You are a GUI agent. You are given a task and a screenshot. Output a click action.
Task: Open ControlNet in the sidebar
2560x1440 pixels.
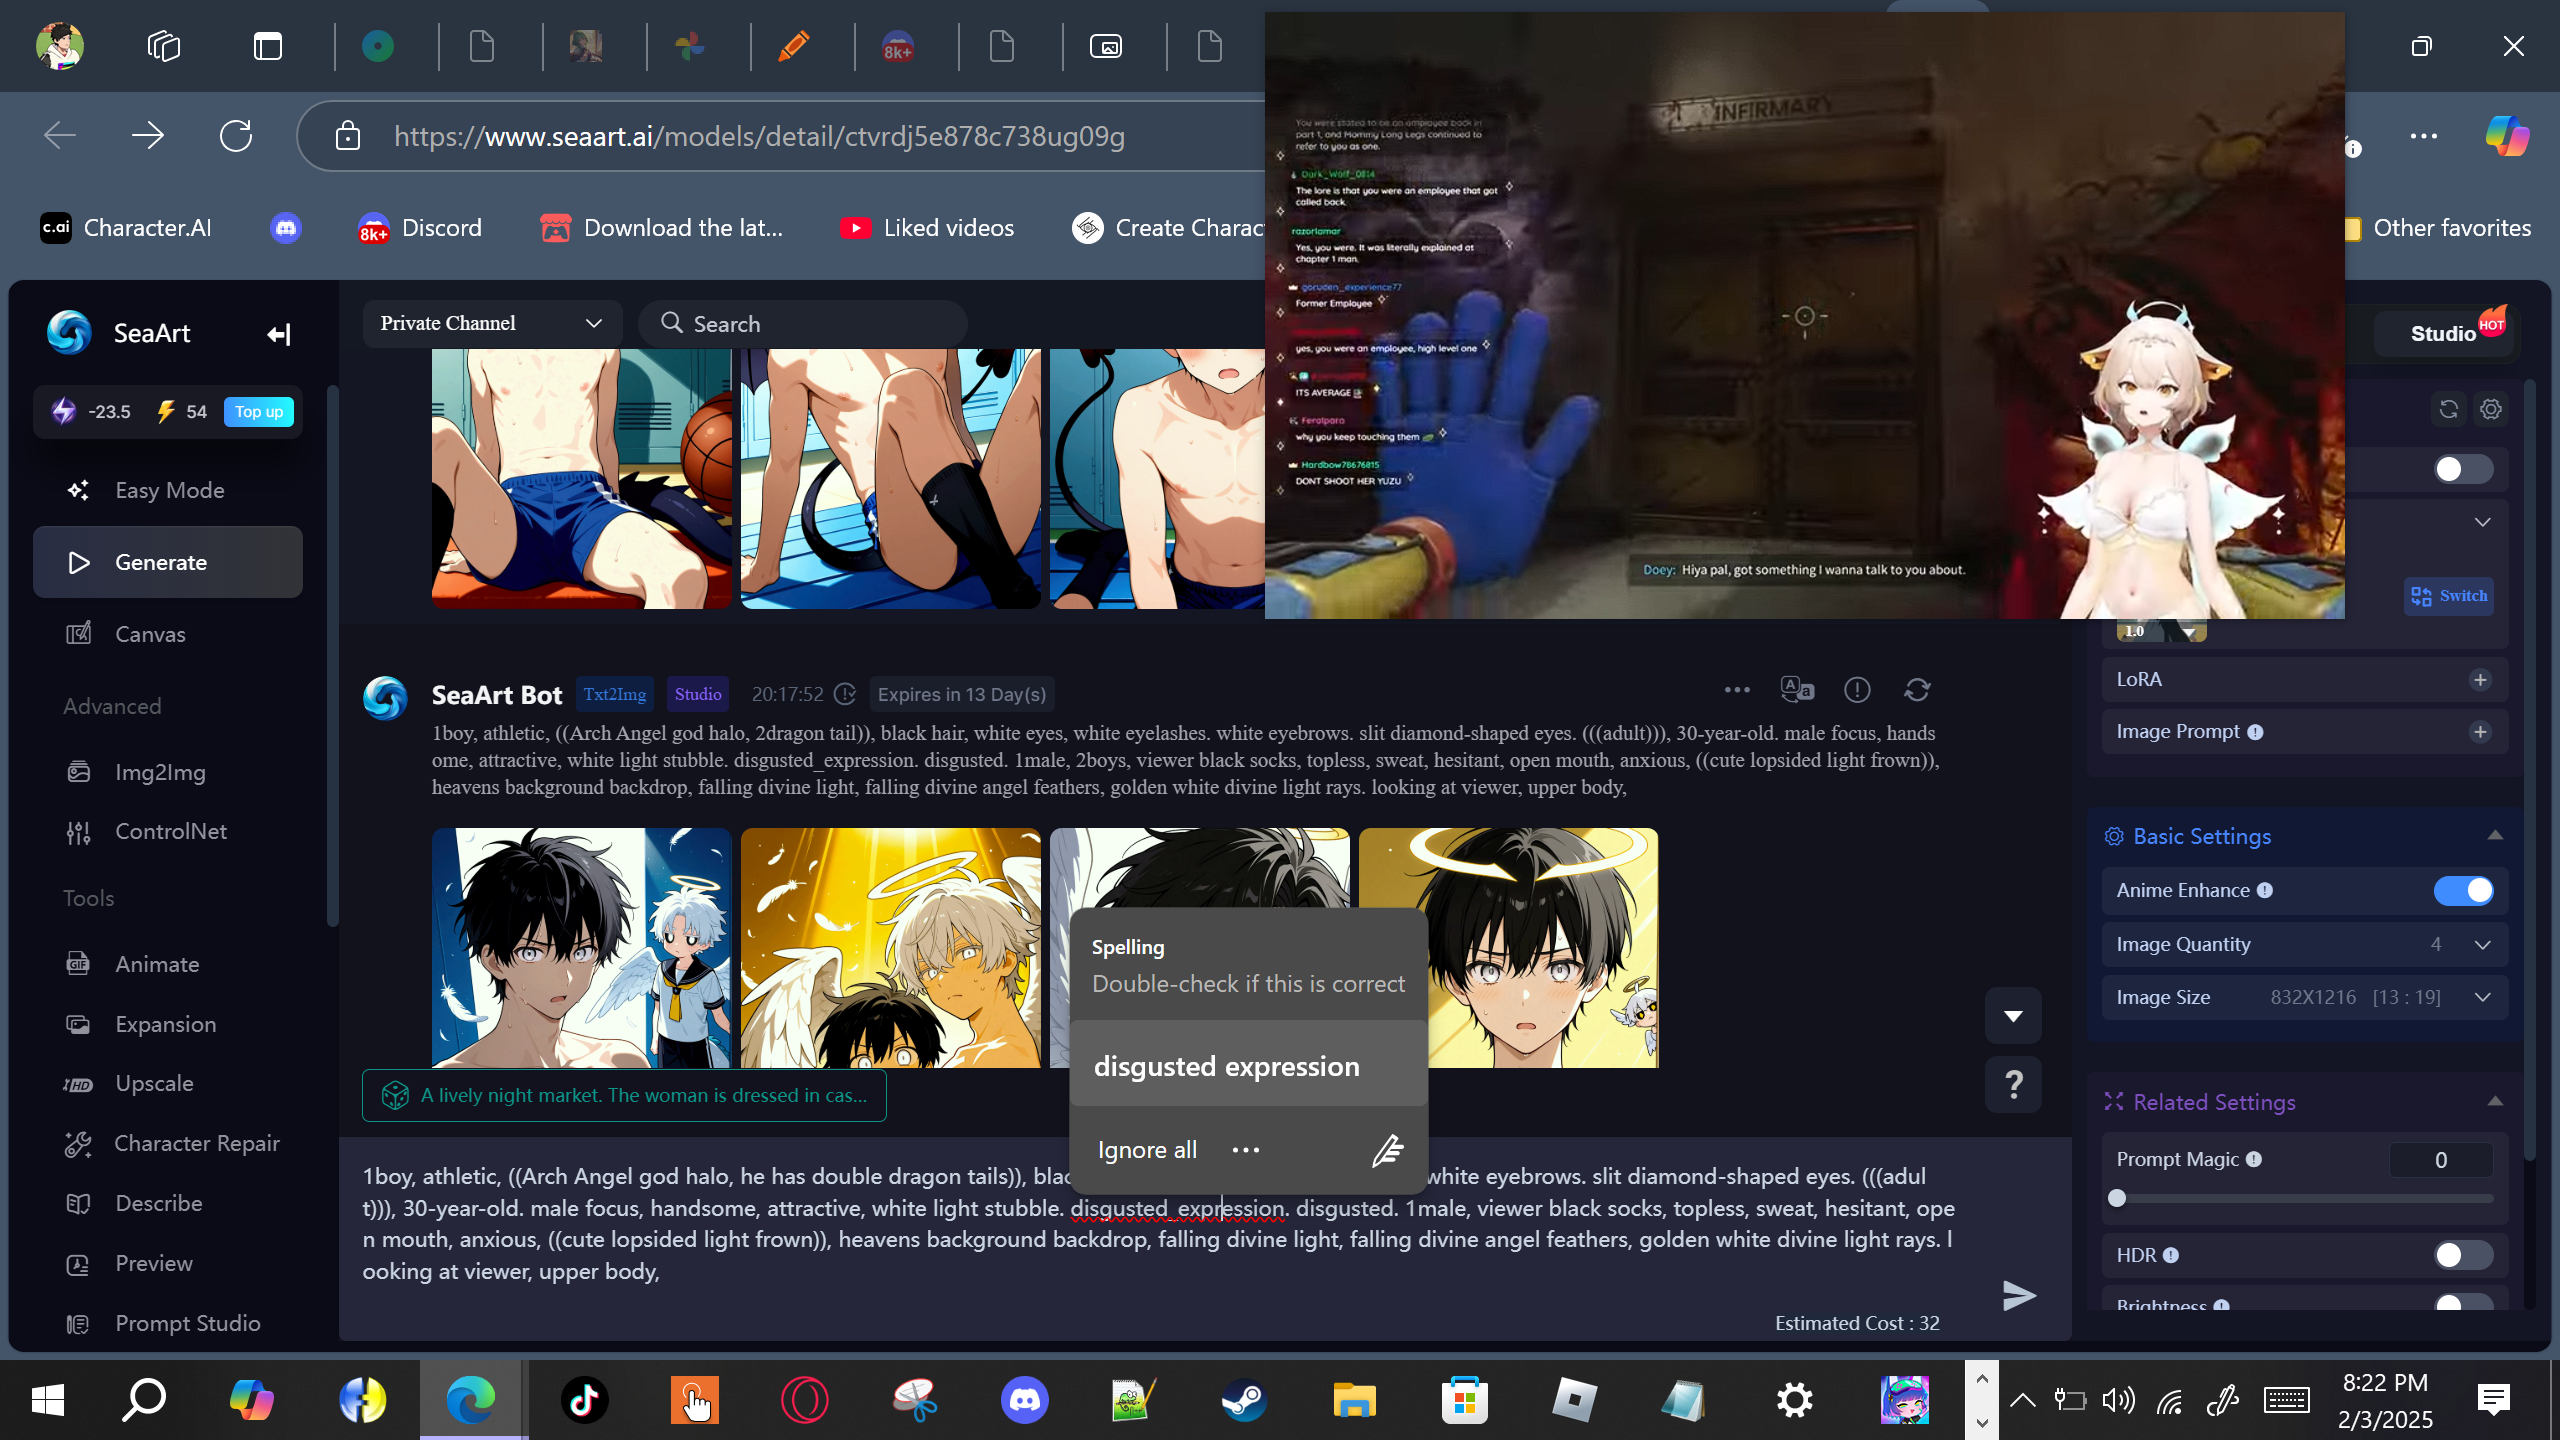tap(168, 831)
